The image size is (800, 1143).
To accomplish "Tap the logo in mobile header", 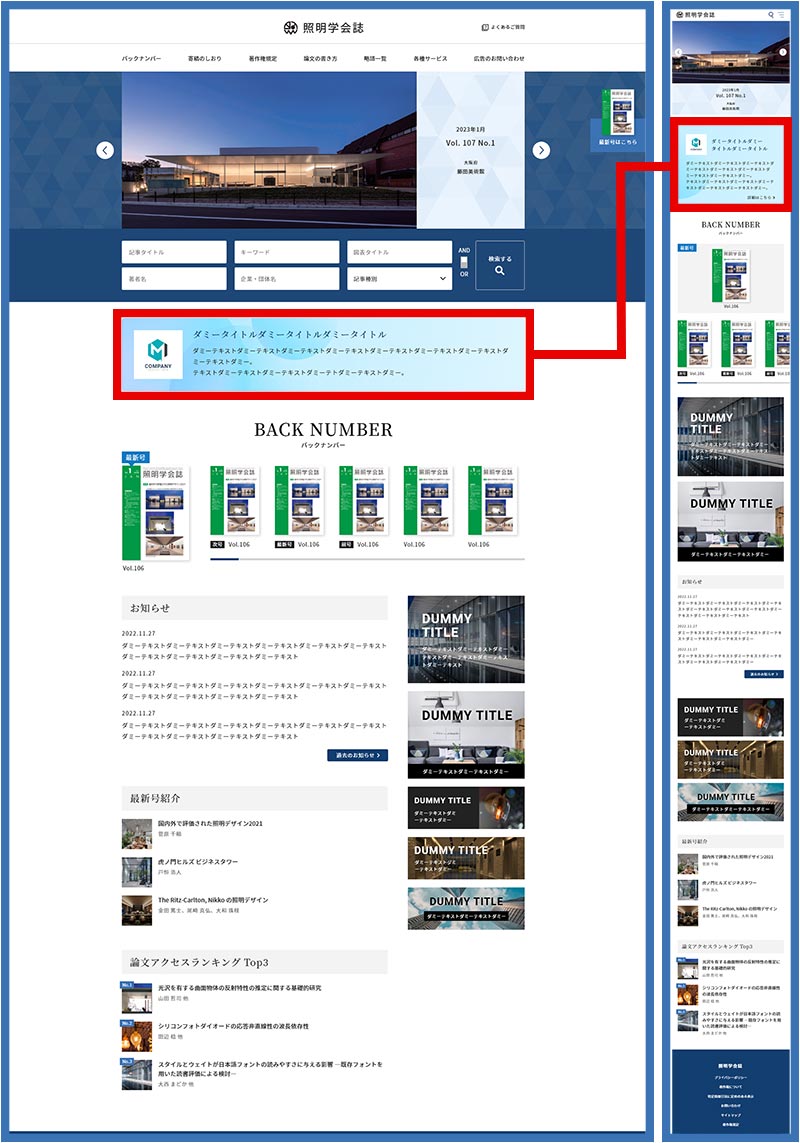I will pyautogui.click(x=696, y=15).
